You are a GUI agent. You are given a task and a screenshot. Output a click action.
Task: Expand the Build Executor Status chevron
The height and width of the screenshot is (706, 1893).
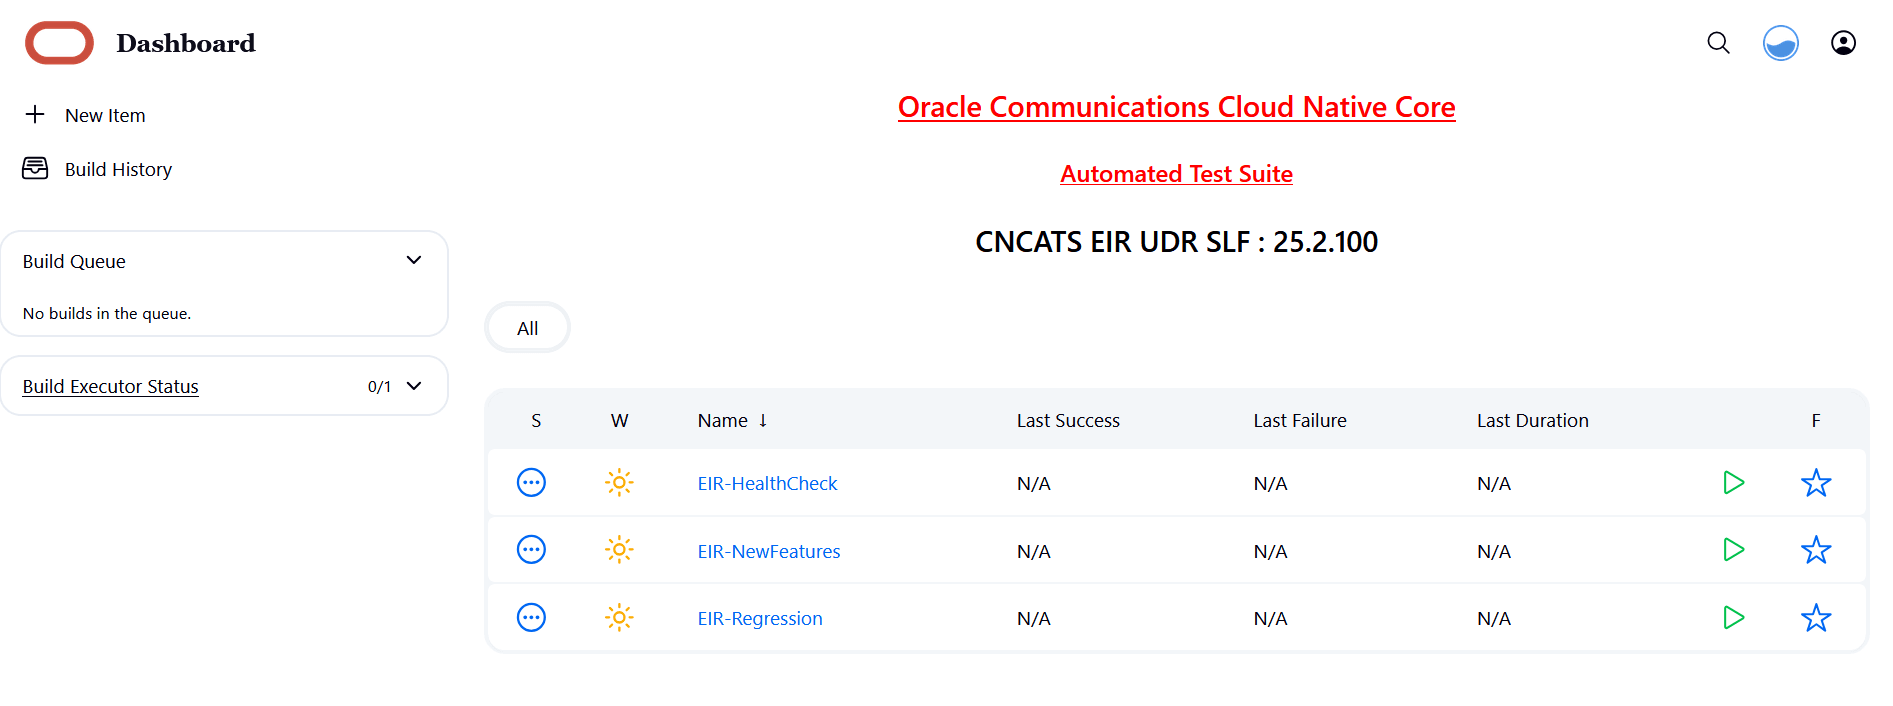tap(414, 386)
